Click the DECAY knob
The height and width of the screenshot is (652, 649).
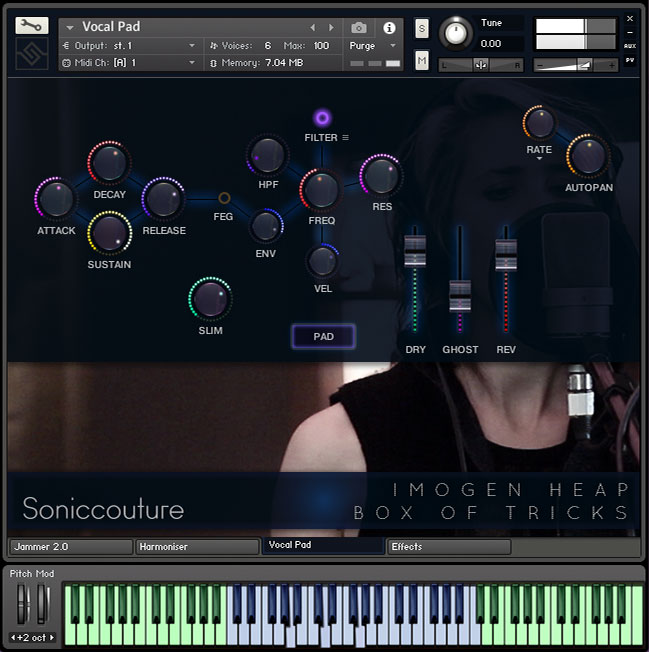(x=109, y=163)
